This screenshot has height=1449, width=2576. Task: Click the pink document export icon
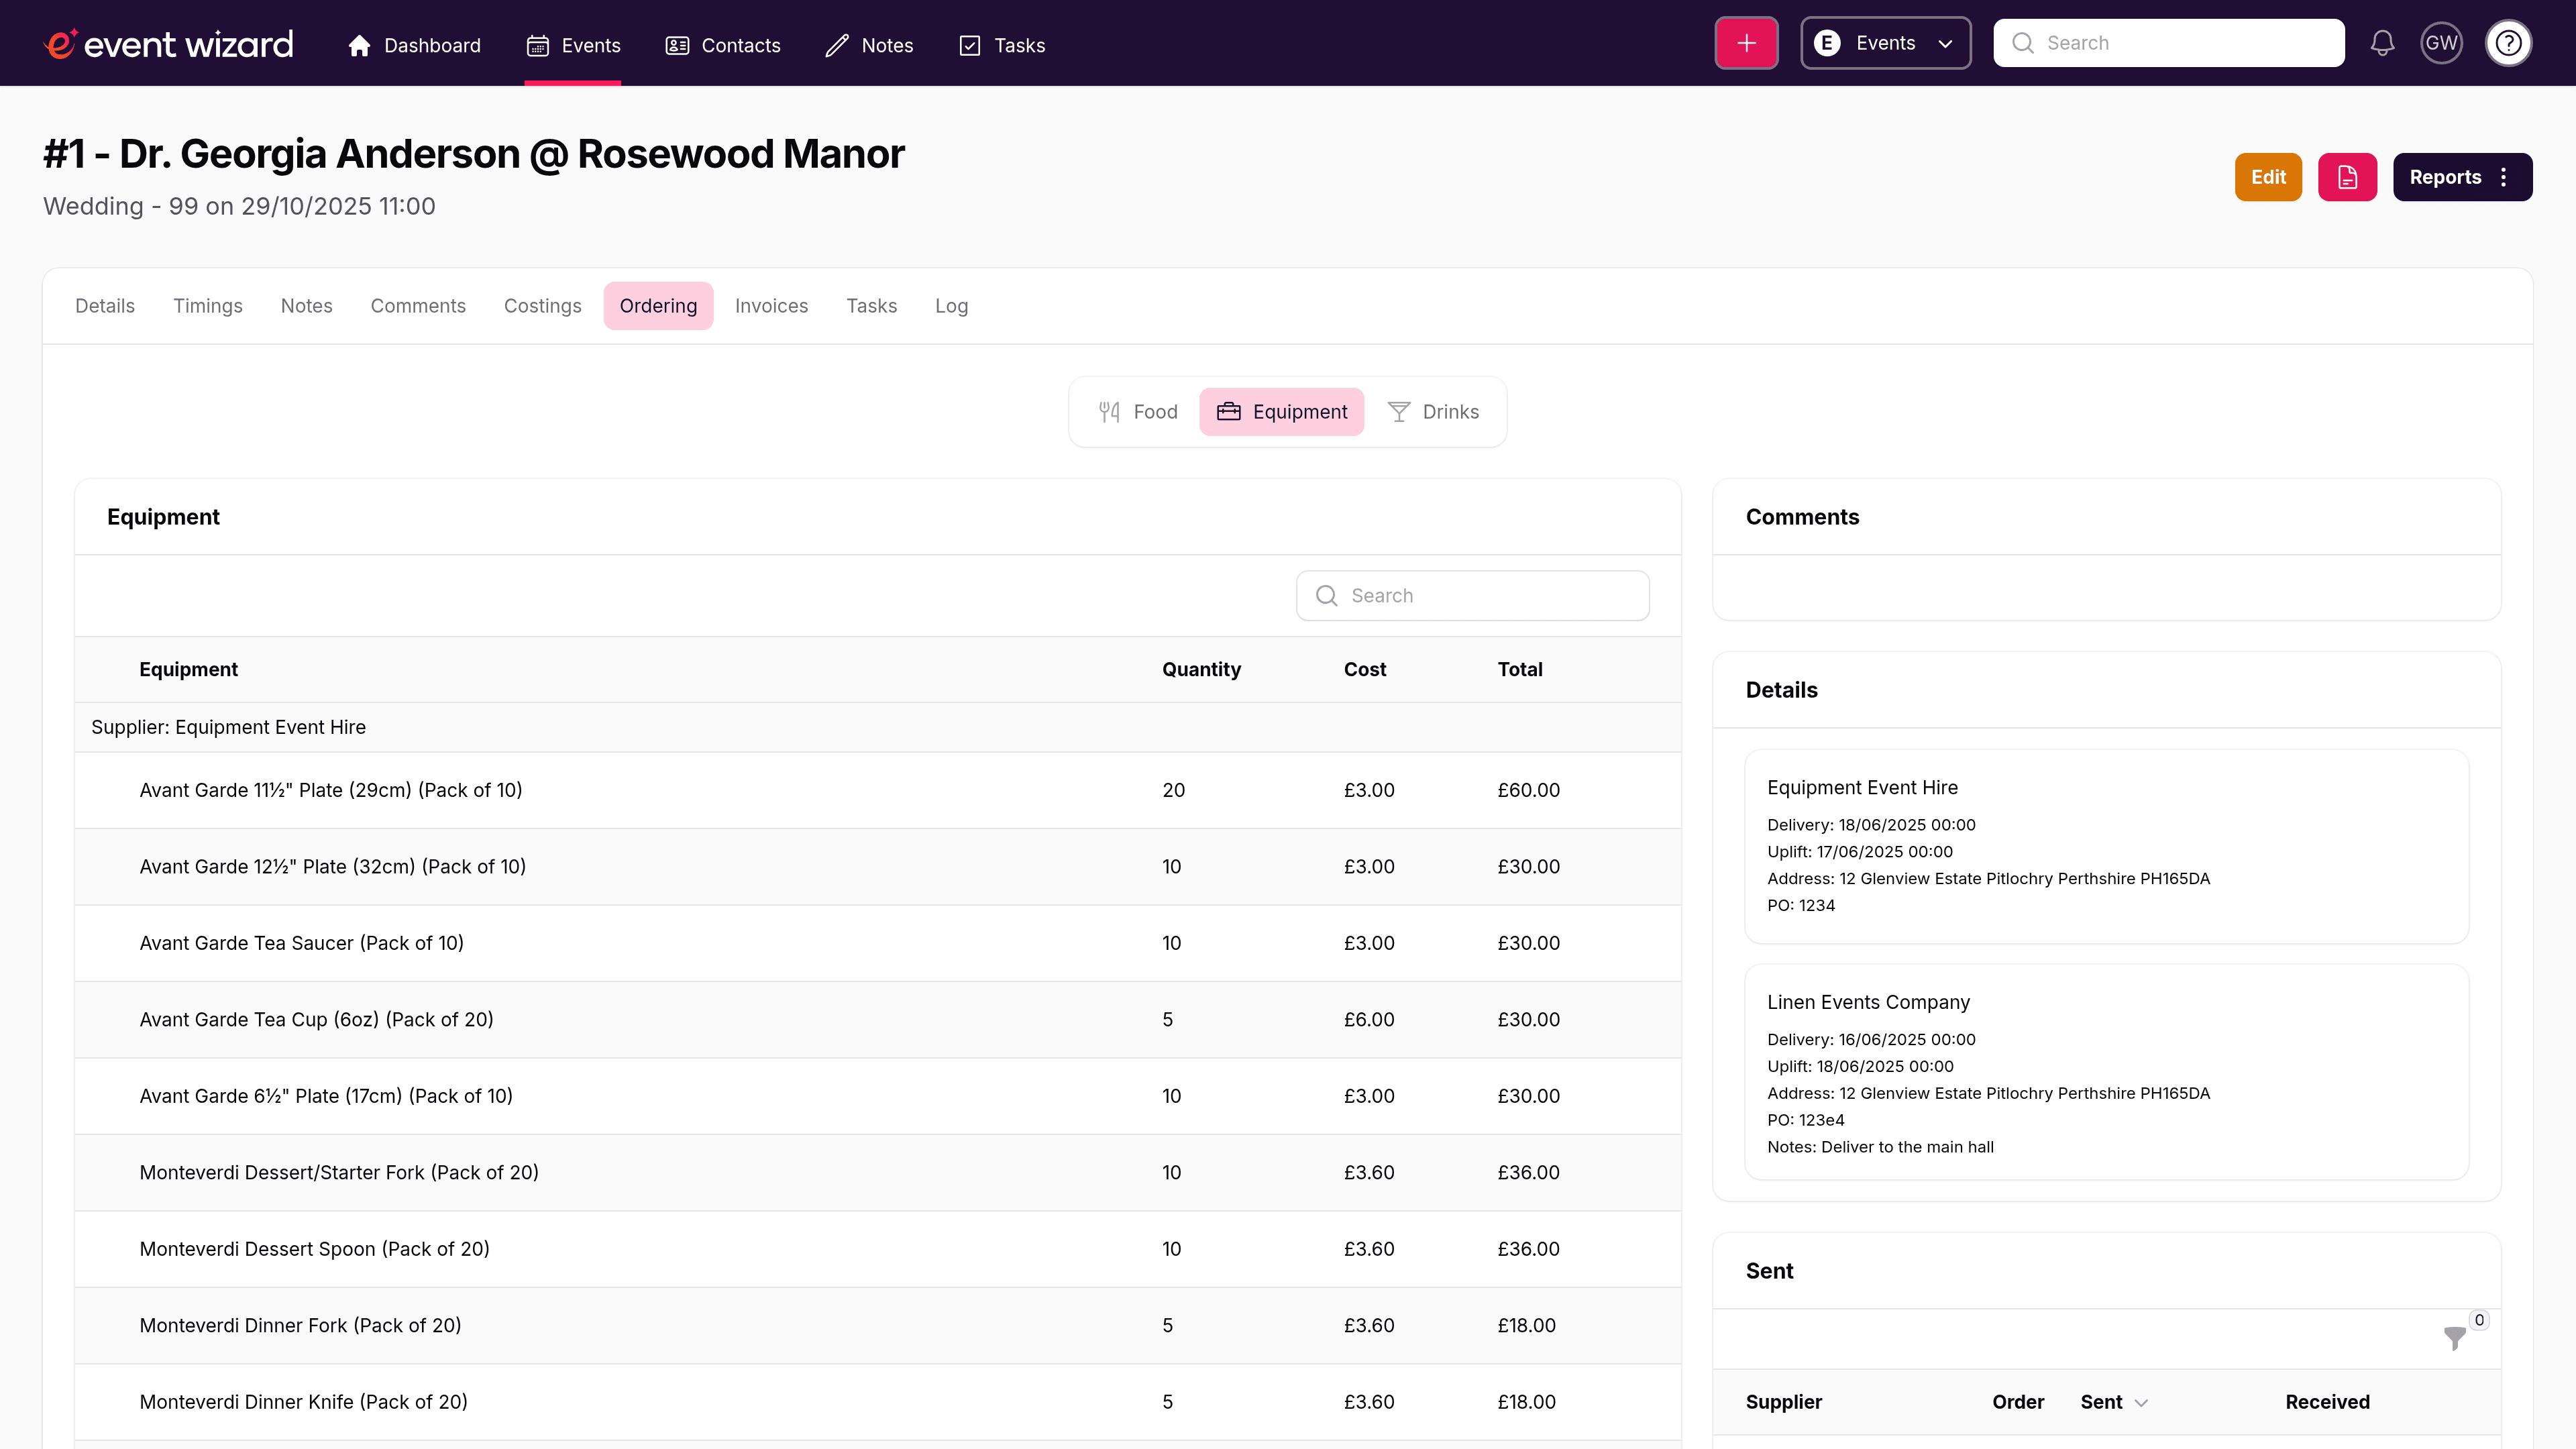tap(2347, 176)
